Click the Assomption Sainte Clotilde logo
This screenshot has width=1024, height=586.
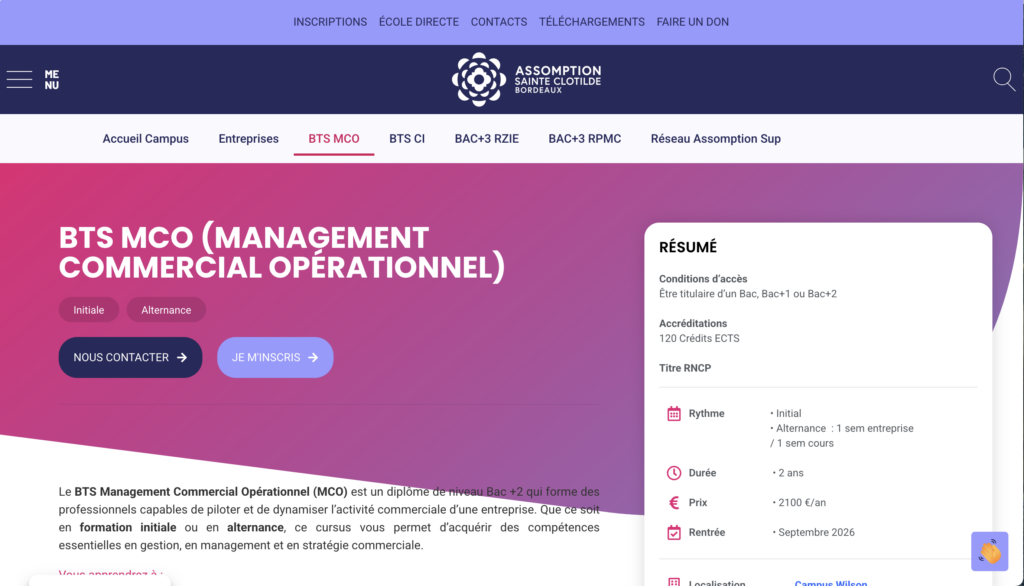click(x=526, y=79)
